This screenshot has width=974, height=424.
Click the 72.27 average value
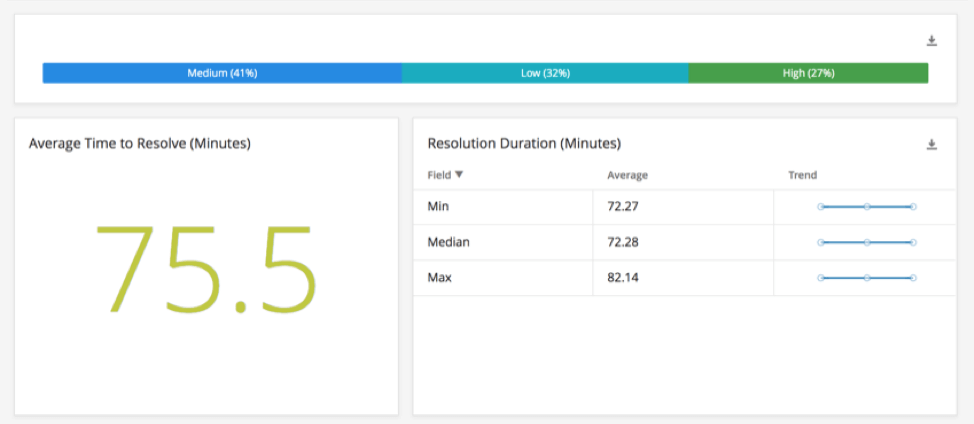623,206
